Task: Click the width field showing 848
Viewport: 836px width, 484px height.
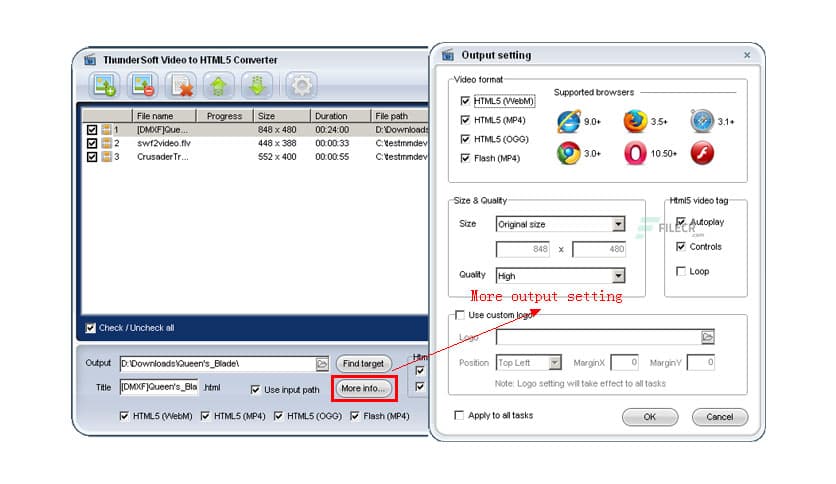Action: (523, 249)
